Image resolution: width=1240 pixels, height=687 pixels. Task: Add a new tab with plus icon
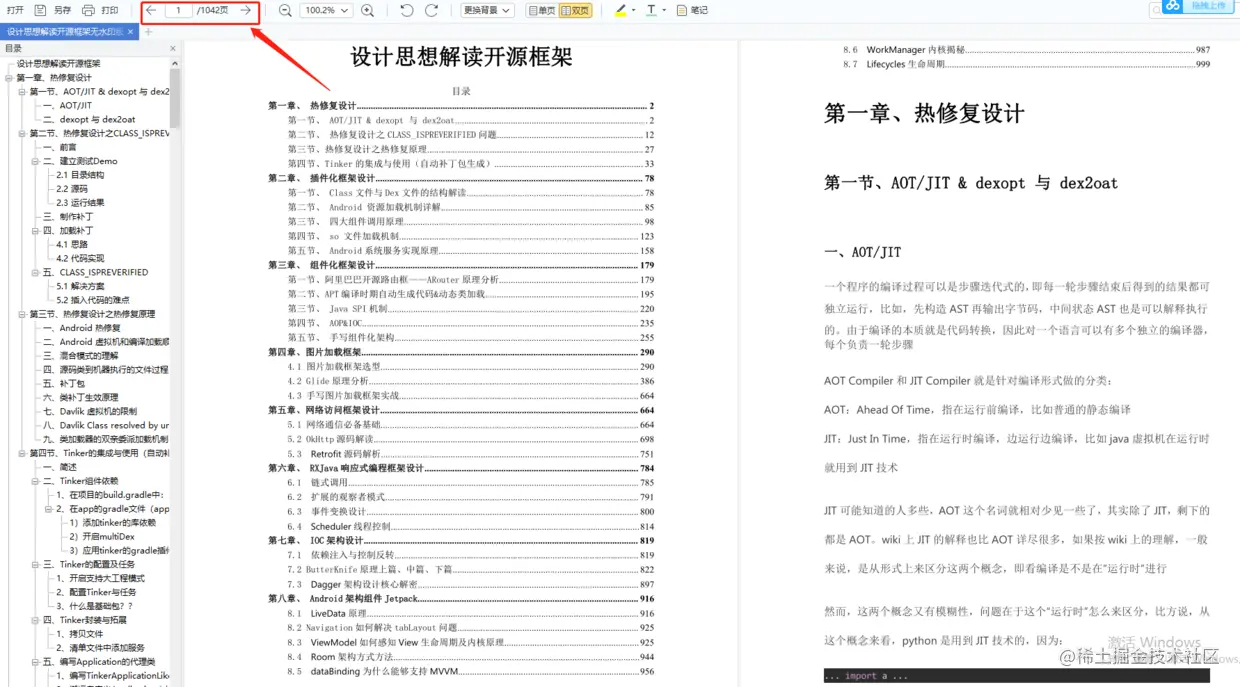tap(148, 32)
